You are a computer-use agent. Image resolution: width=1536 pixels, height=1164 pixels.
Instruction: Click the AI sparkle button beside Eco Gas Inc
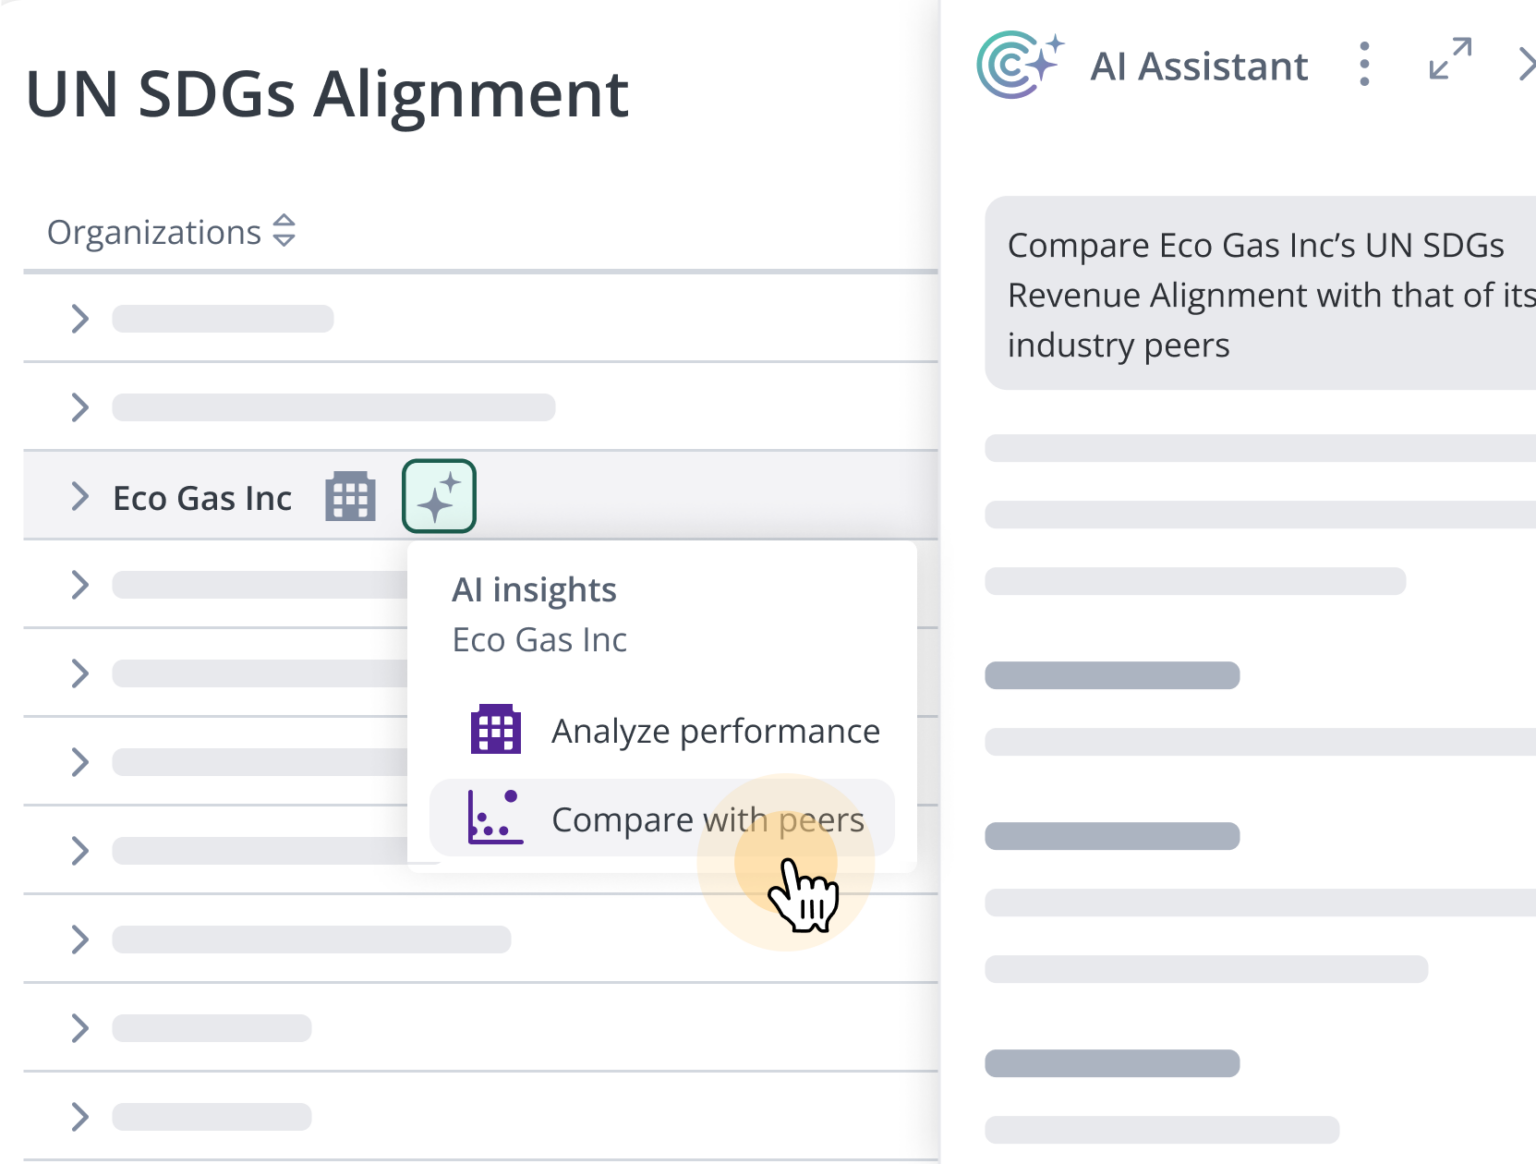coord(439,496)
